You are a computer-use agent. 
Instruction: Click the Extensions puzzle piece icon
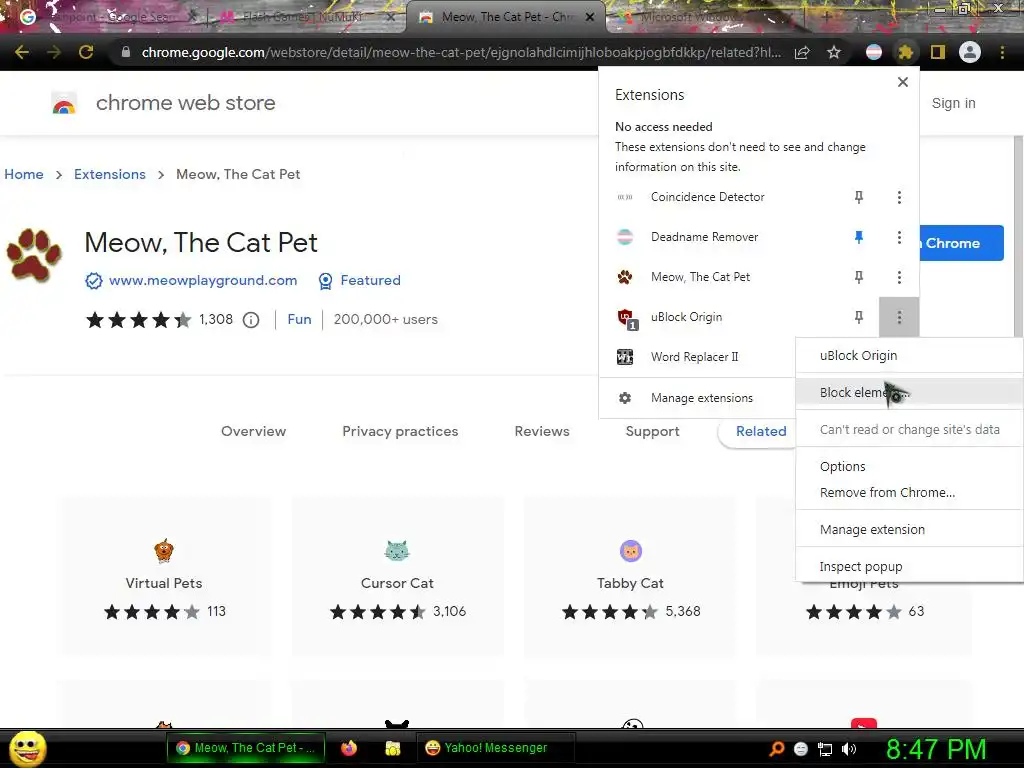[x=905, y=52]
